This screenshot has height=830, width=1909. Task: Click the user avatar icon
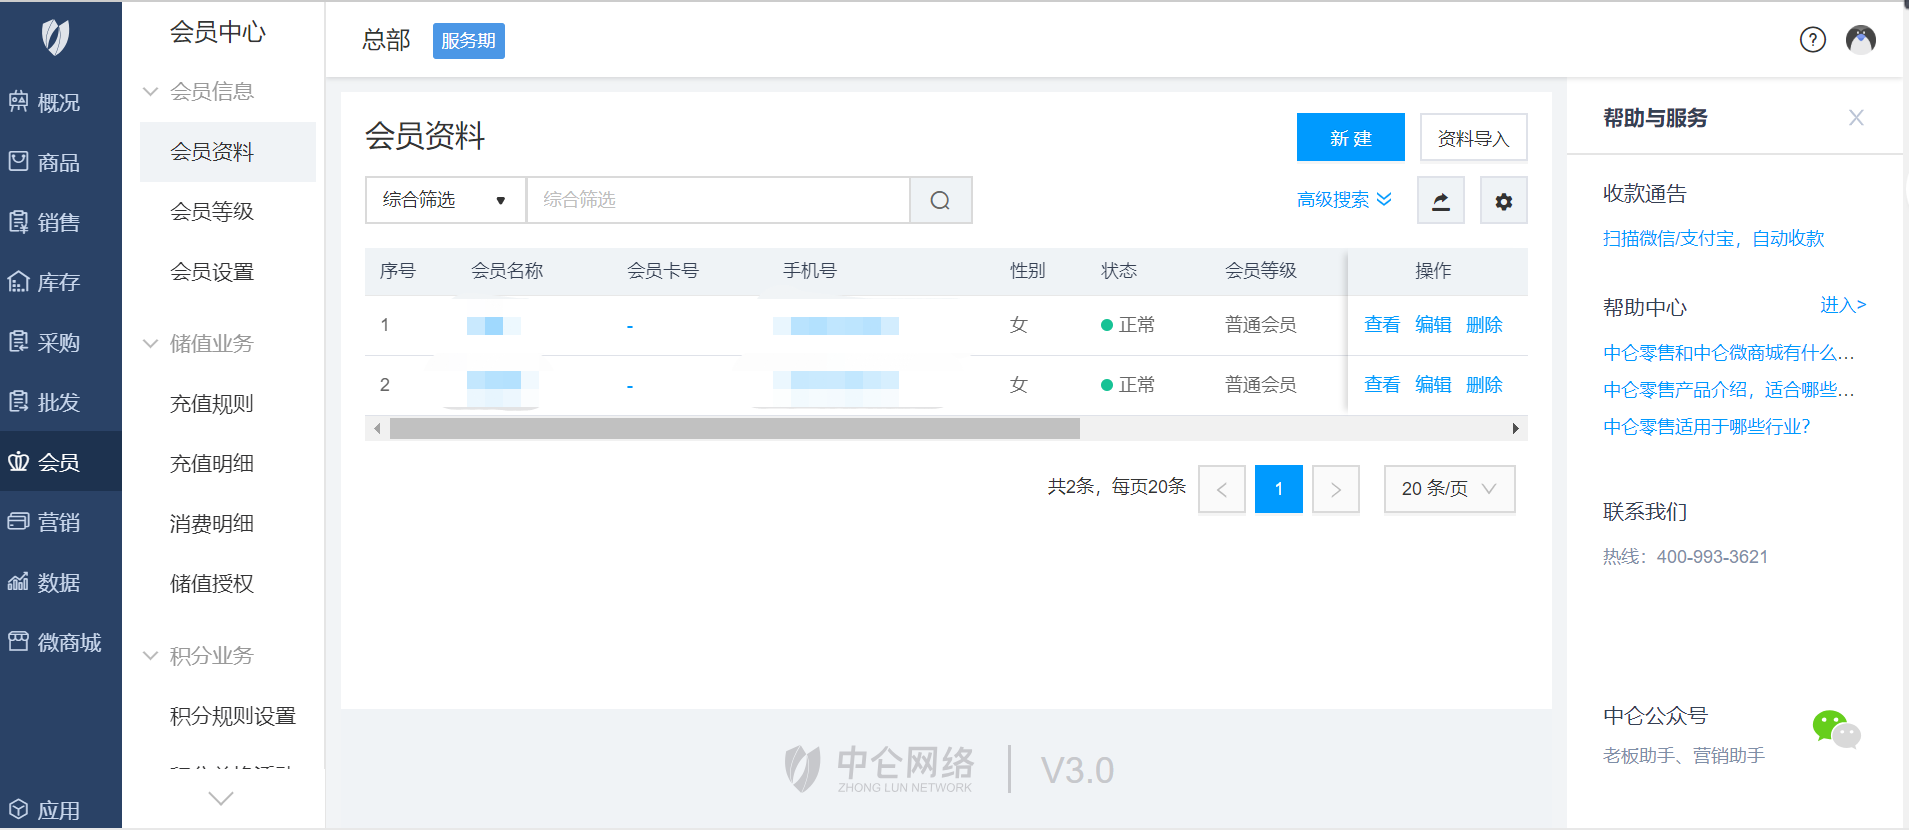click(x=1860, y=40)
